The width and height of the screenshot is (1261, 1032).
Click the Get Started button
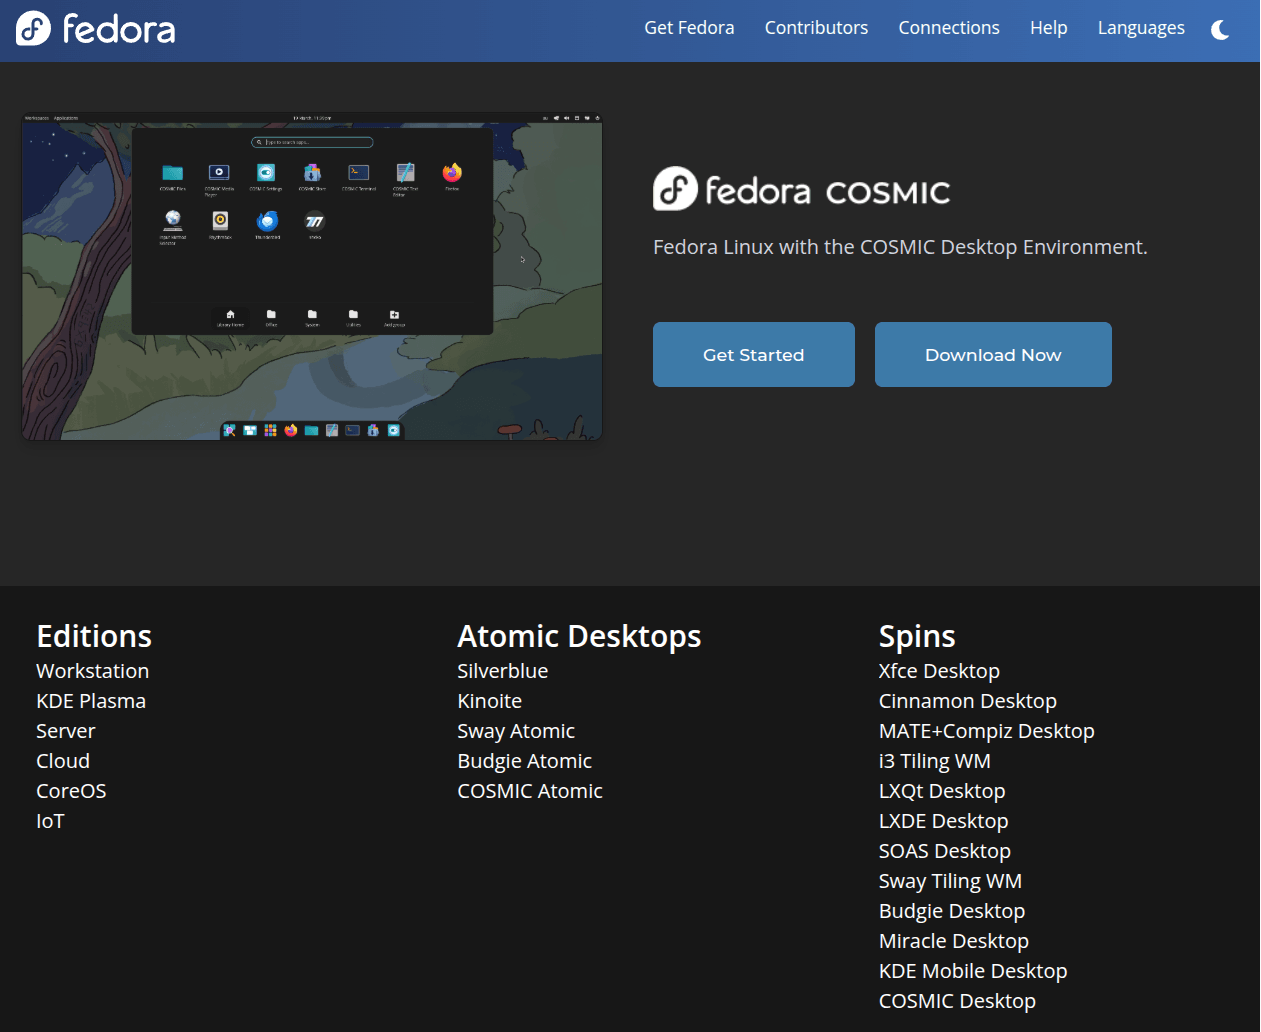coord(754,354)
